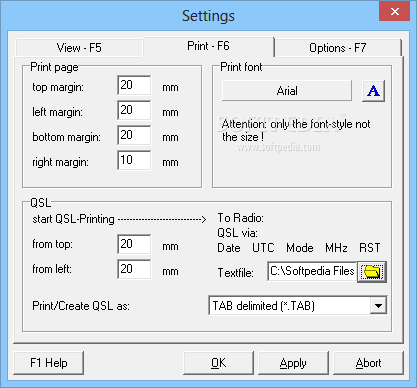The height and width of the screenshot is (388, 417).
Task: Click the 'top margin:' label
Action: click(58, 87)
